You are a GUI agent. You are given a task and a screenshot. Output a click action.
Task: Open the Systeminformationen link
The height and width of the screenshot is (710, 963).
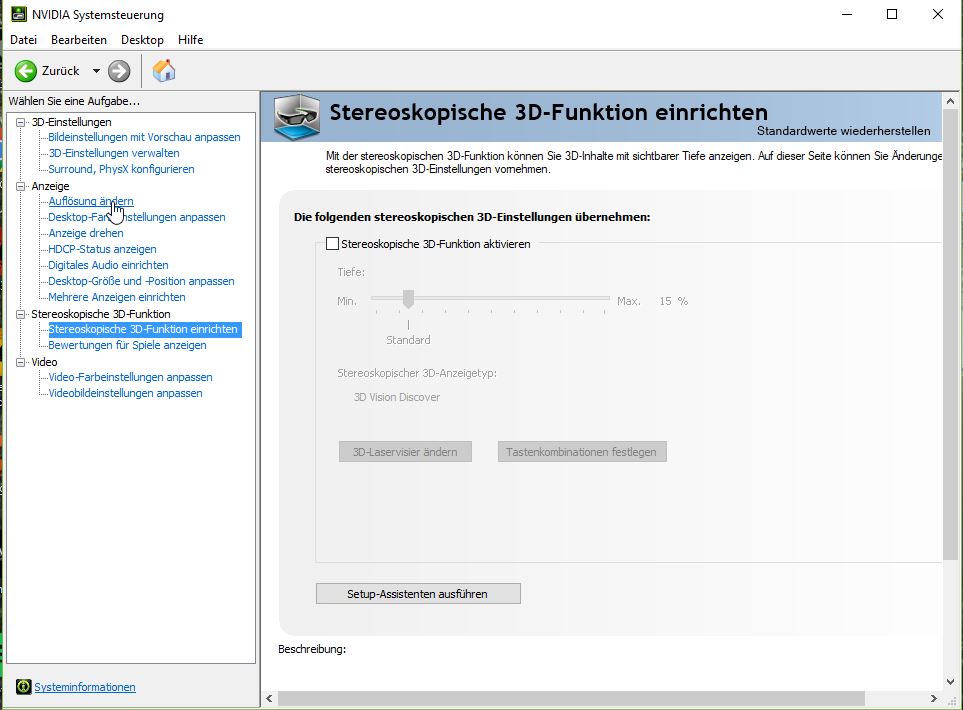[85, 687]
